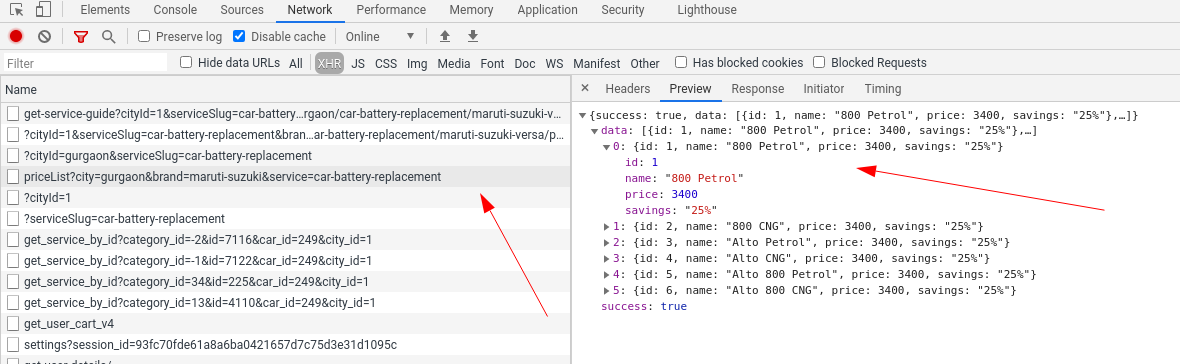
Task: Filter requests by Img
Action: click(x=417, y=64)
